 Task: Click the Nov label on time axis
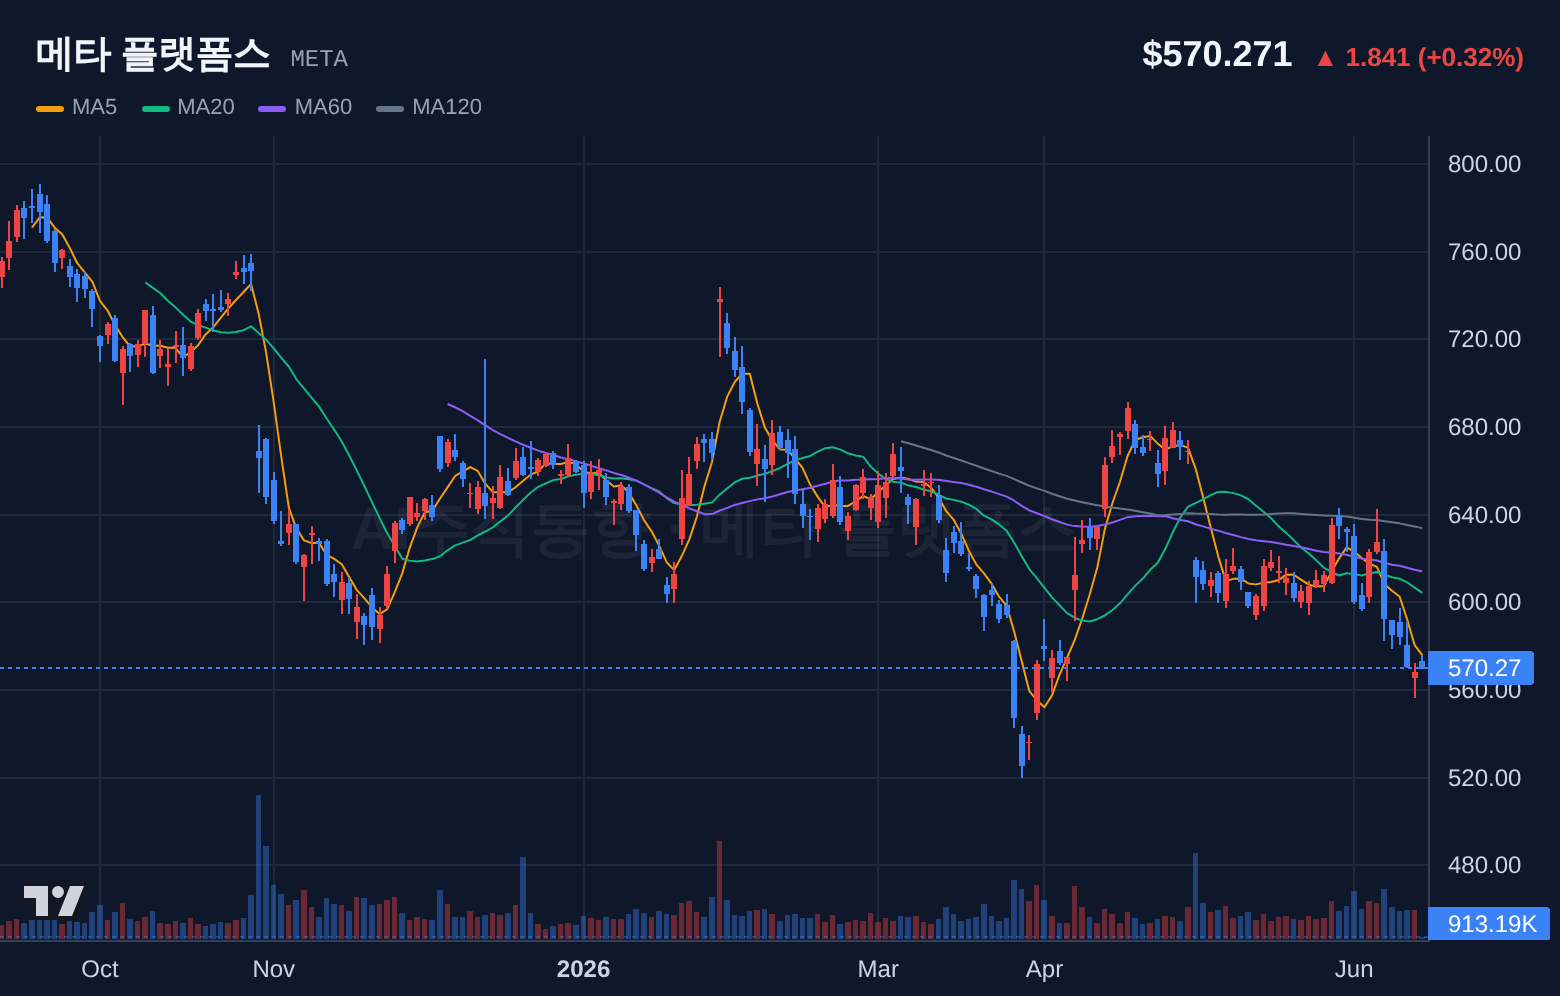pos(274,969)
